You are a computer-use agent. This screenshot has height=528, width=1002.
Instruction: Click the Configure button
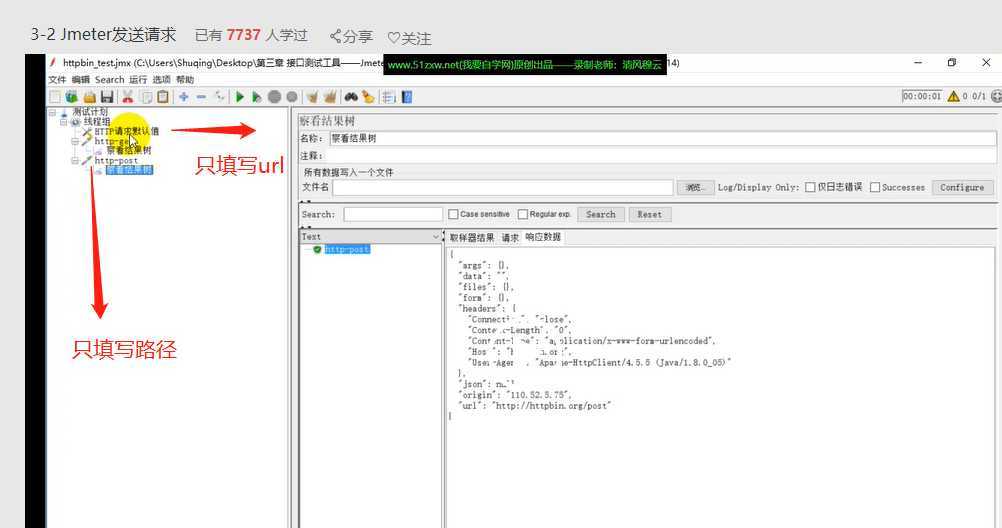(962, 187)
